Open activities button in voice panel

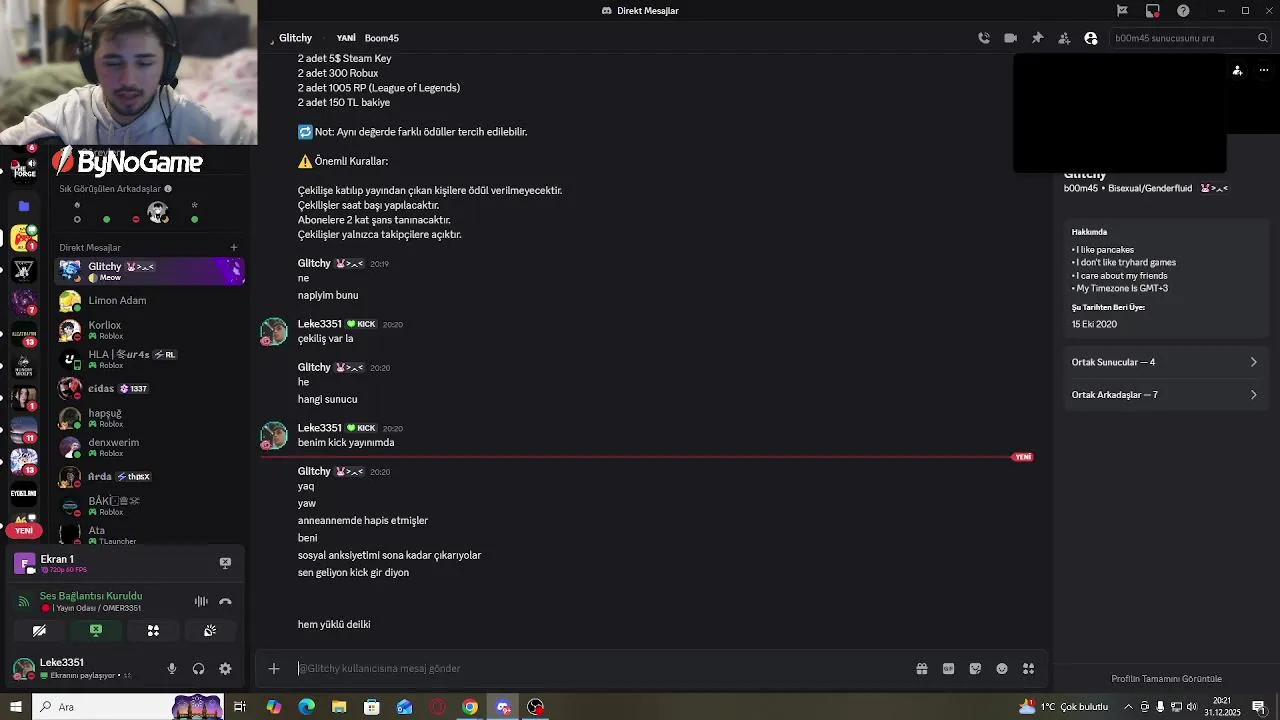pos(153,630)
